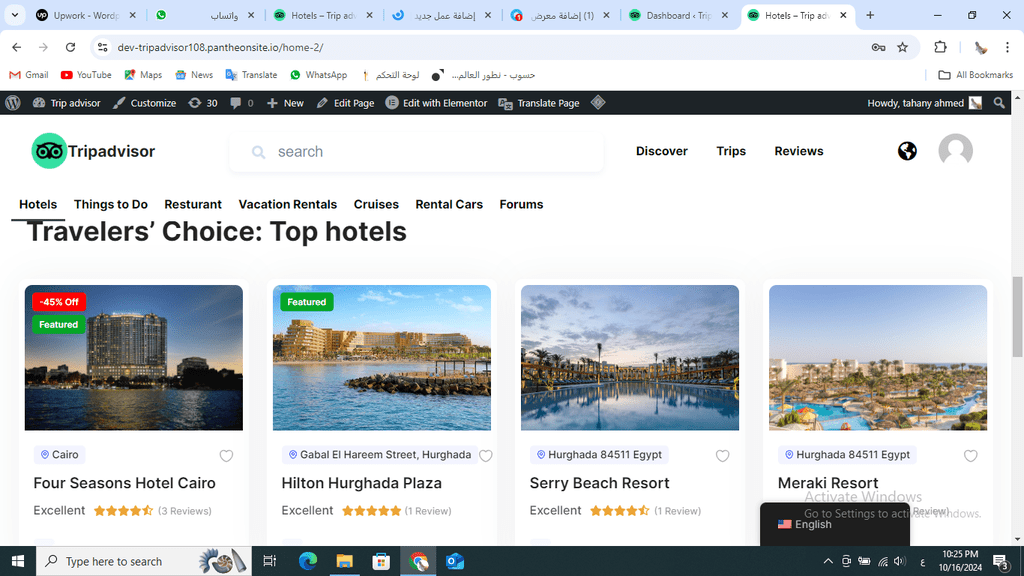Image resolution: width=1024 pixels, height=576 pixels.
Task: Open the Serry Beach Resort title
Action: 599,483
